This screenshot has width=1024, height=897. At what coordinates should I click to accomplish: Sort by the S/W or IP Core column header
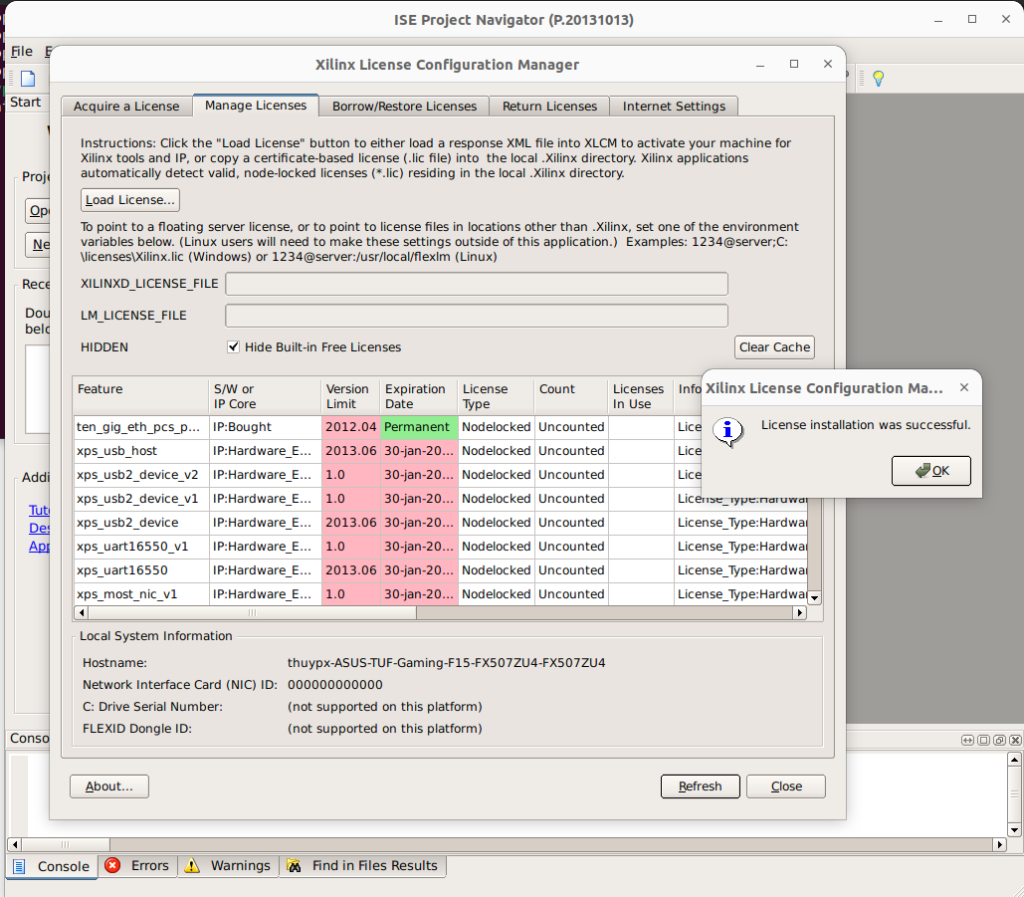tap(265, 396)
